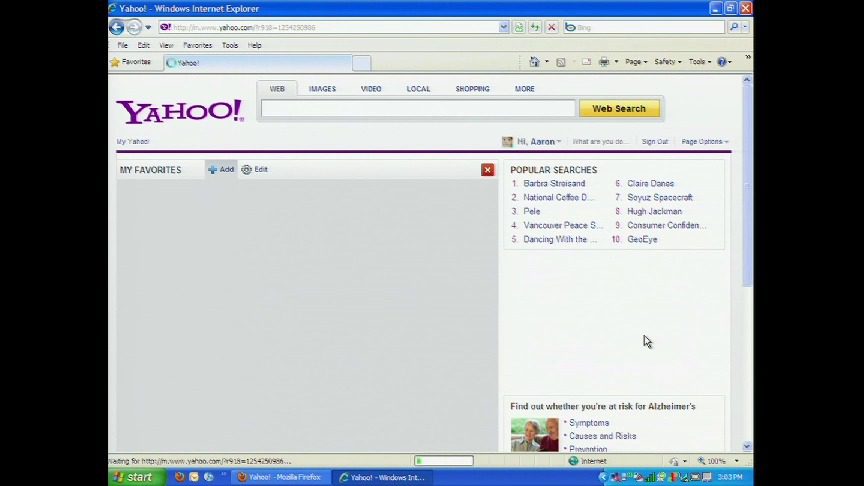Click the yellow Web Search button
864x486 pixels.
coord(619,109)
